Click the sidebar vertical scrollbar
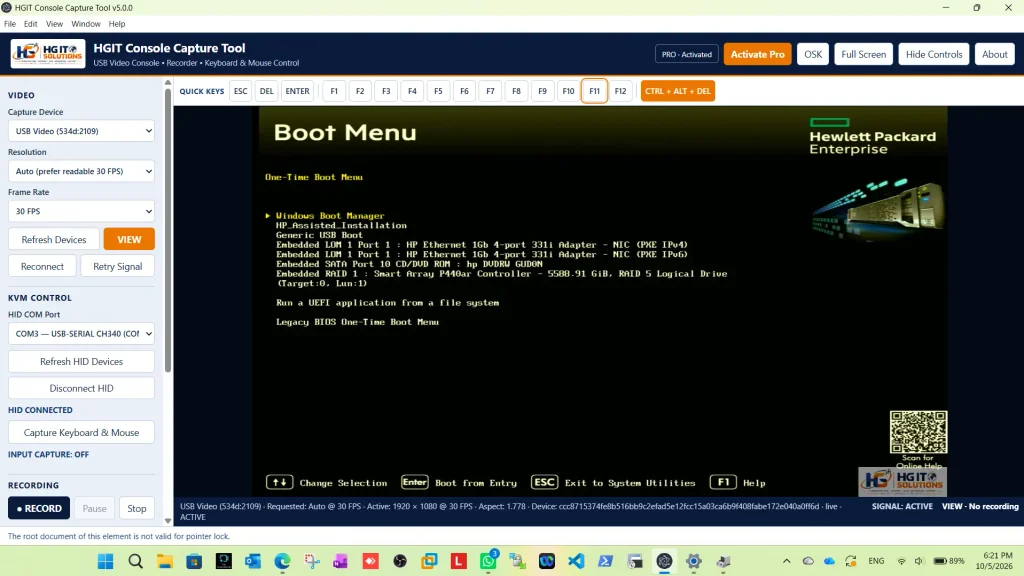The height and width of the screenshot is (576, 1024). point(168,229)
